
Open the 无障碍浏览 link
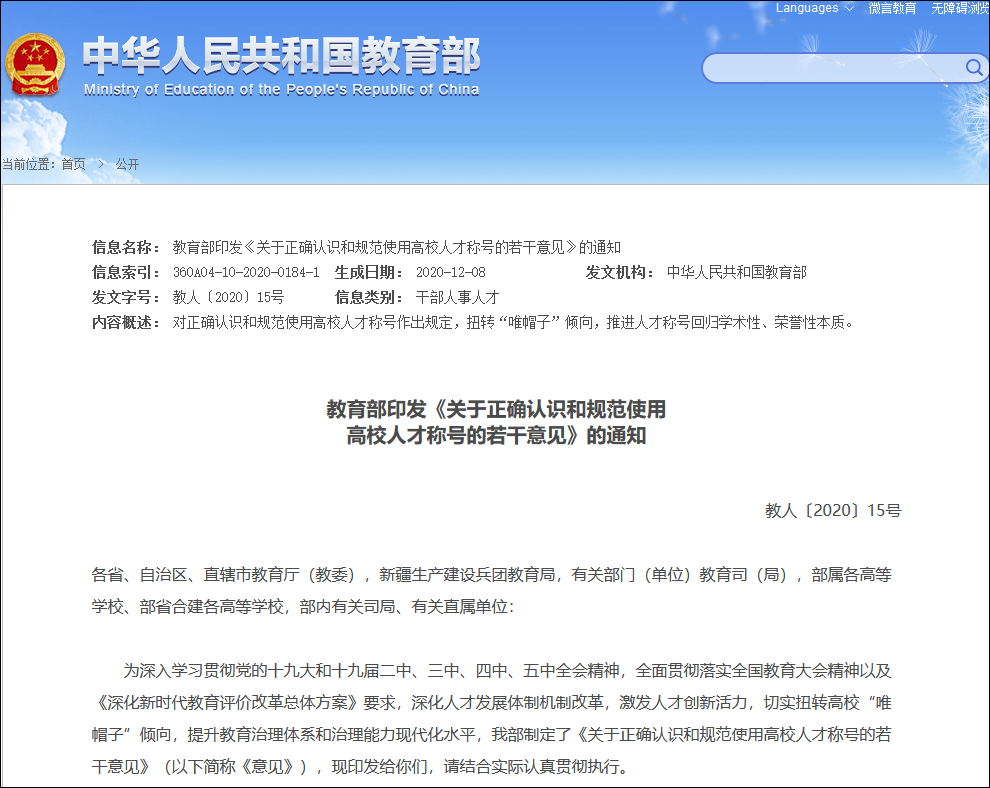point(960,8)
